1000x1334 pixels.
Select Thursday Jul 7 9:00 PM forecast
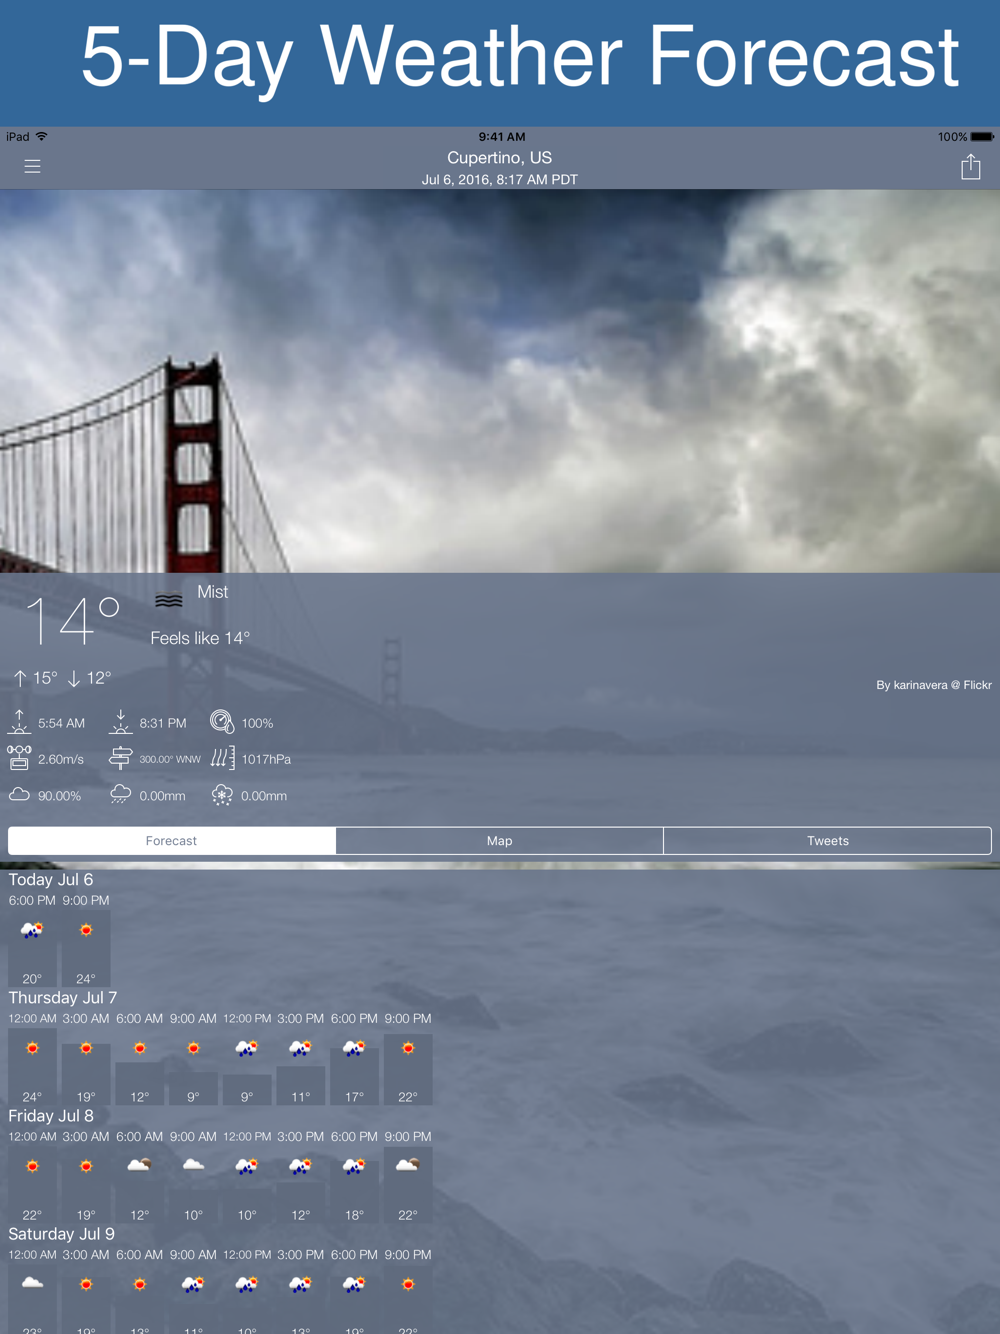[408, 1049]
